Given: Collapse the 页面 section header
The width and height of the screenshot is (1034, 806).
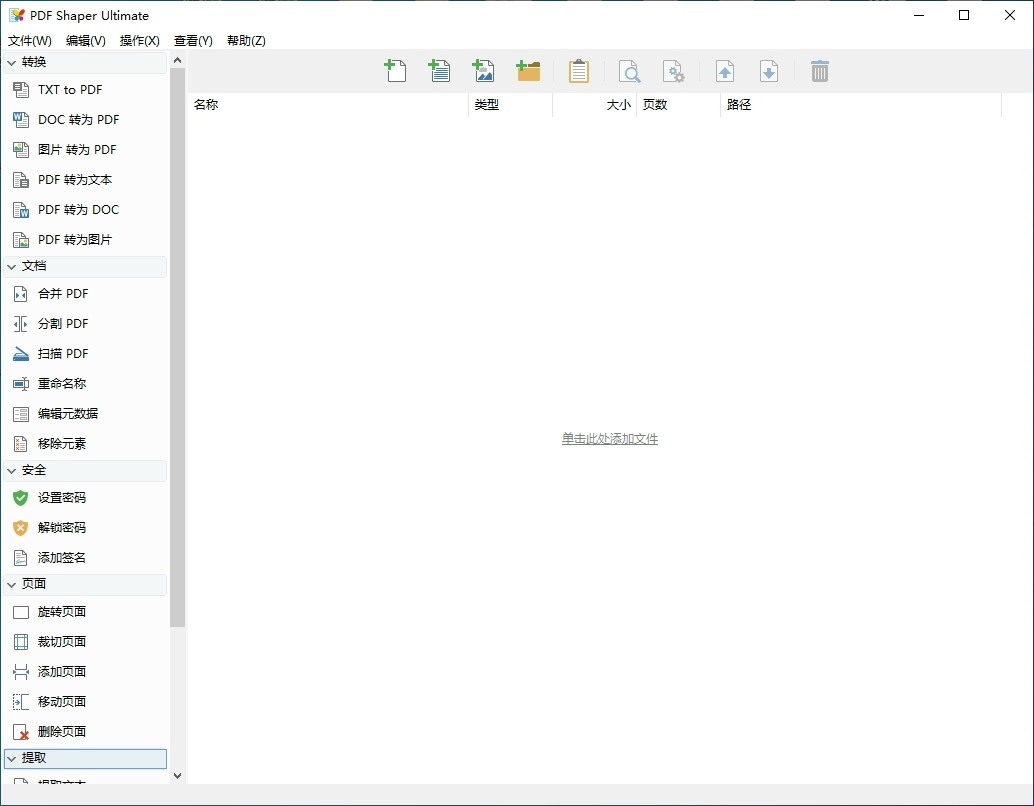Looking at the screenshot, I should [12, 584].
